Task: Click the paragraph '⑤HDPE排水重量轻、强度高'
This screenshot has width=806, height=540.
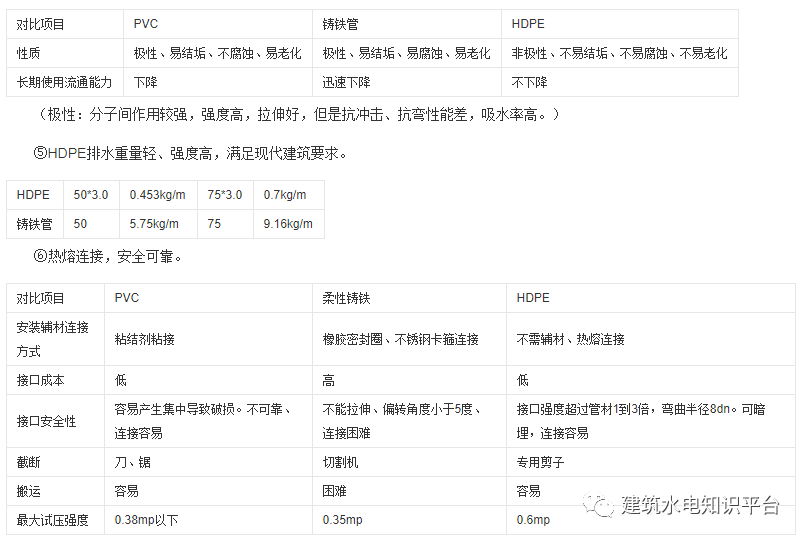Action: tap(190, 153)
